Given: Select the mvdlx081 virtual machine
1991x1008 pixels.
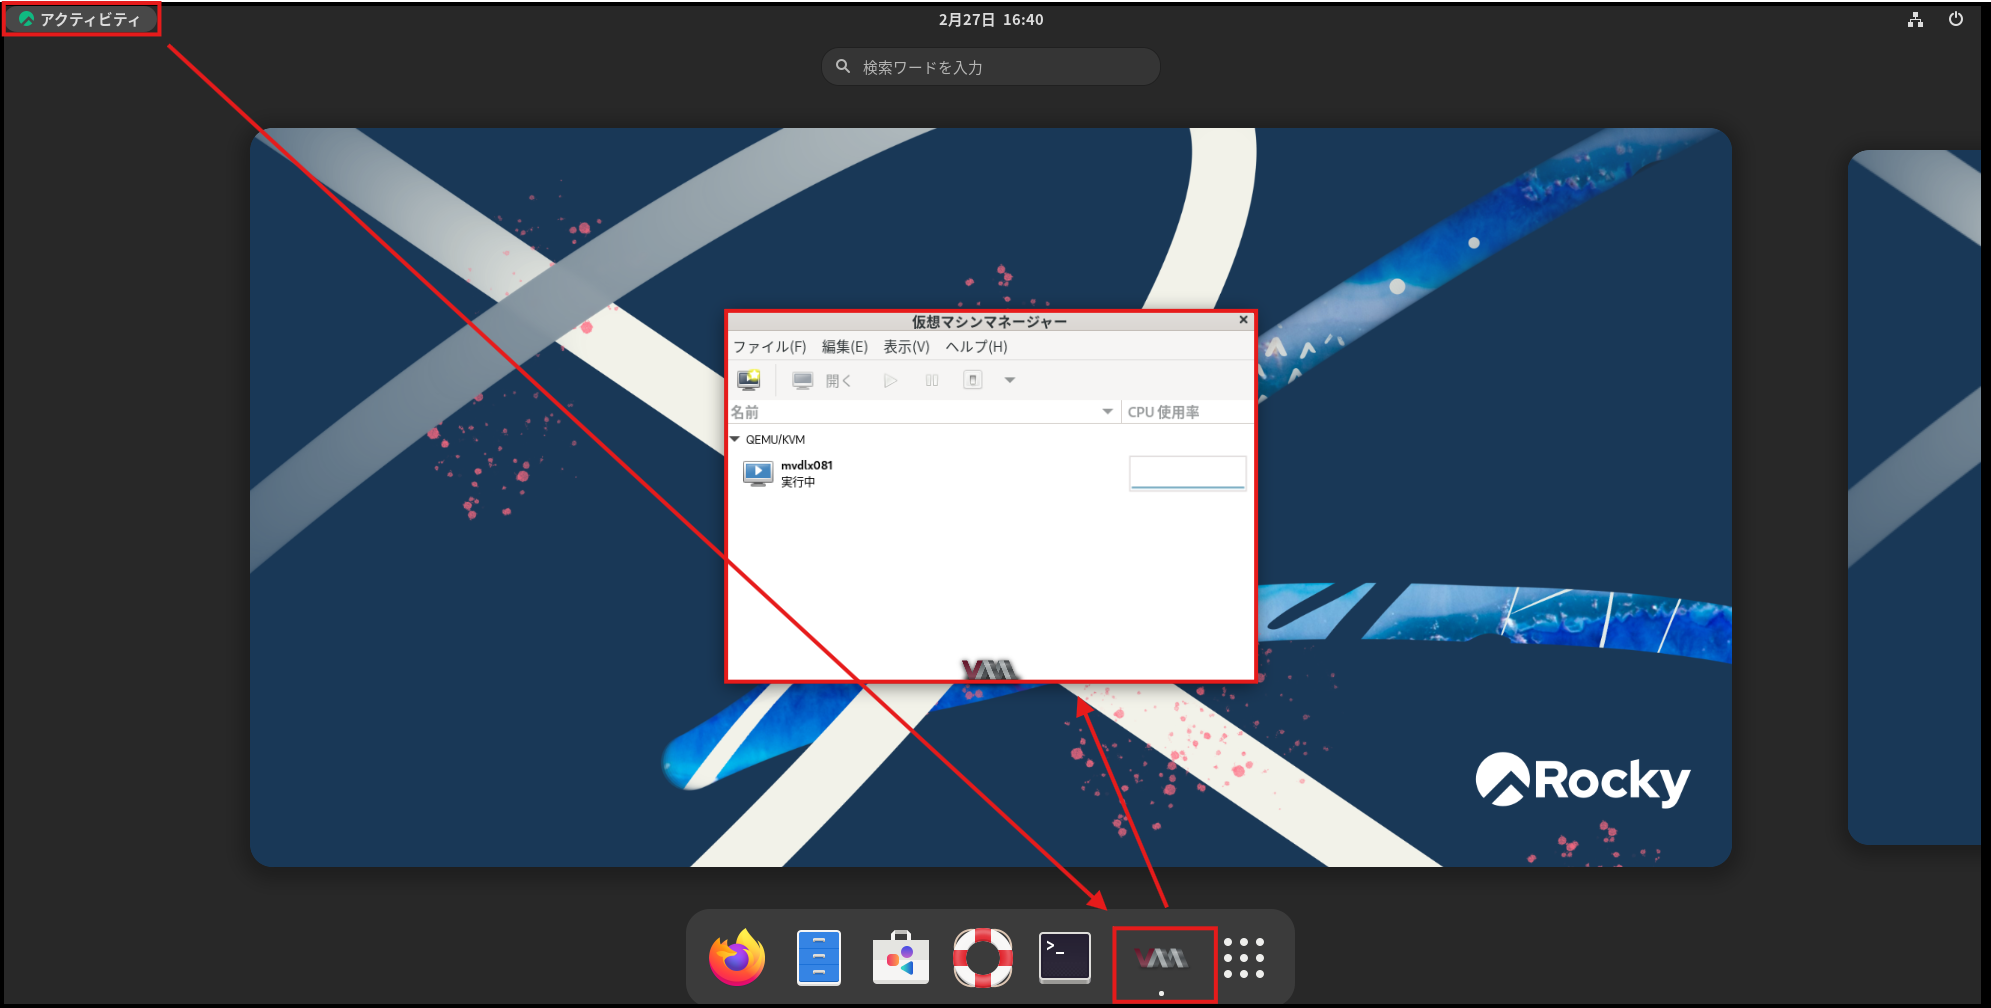Looking at the screenshot, I should point(806,473).
